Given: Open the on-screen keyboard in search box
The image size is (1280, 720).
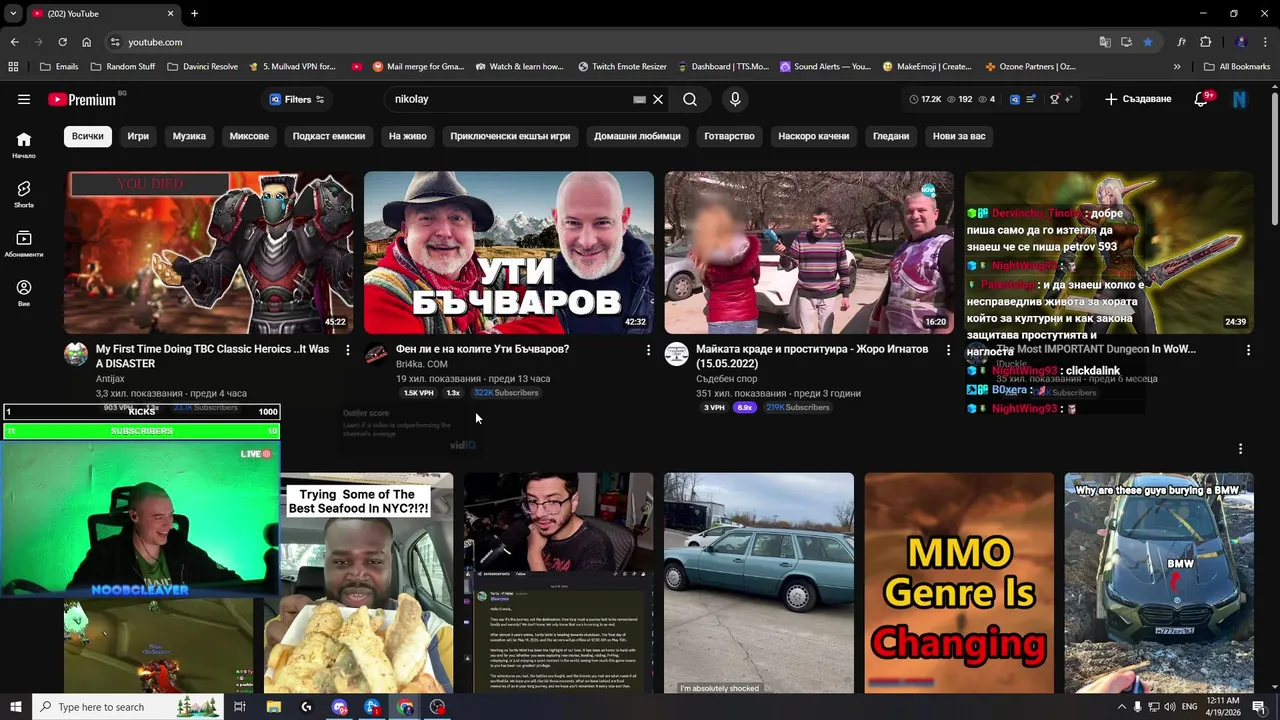Looking at the screenshot, I should (640, 99).
